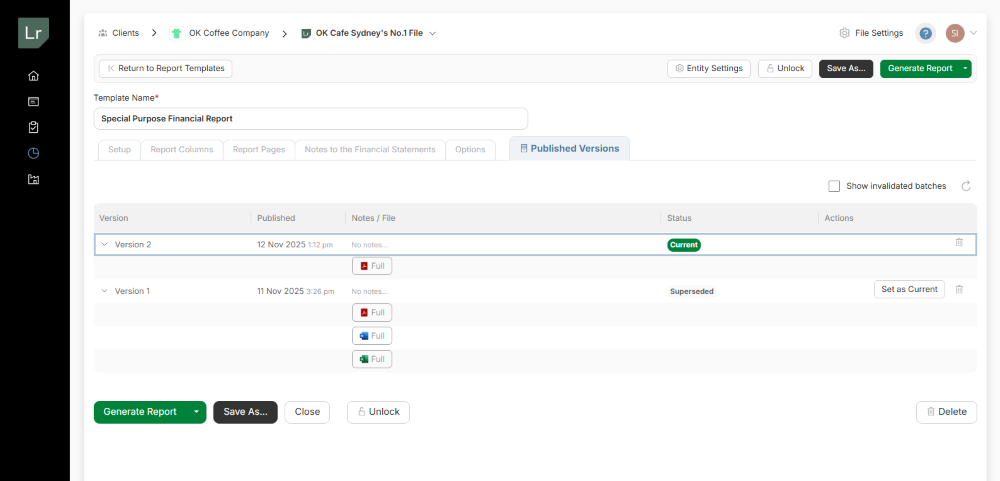This screenshot has height=481, width=1000.
Task: Click Return to Report Templates button
Action: (166, 68)
